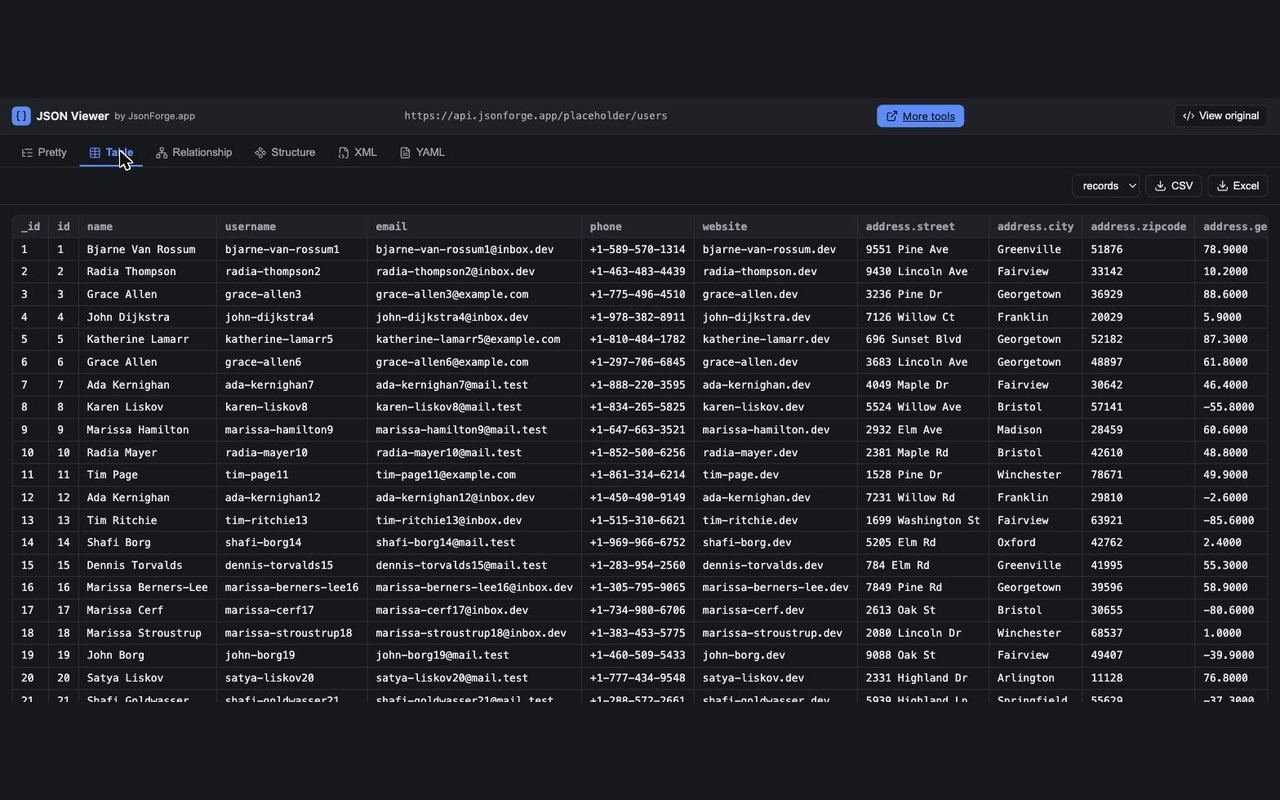
Task: Click street 7231 Willow Rd
Action: (x=923, y=497)
